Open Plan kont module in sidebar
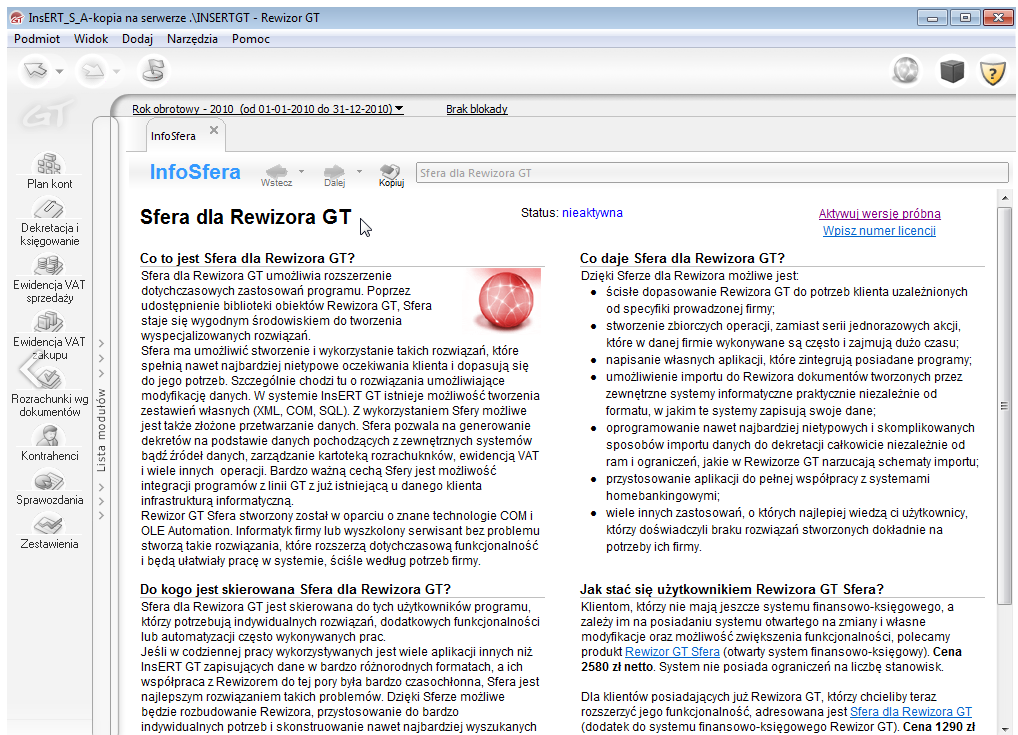This screenshot has width=1018, height=735. pyautogui.click(x=49, y=168)
